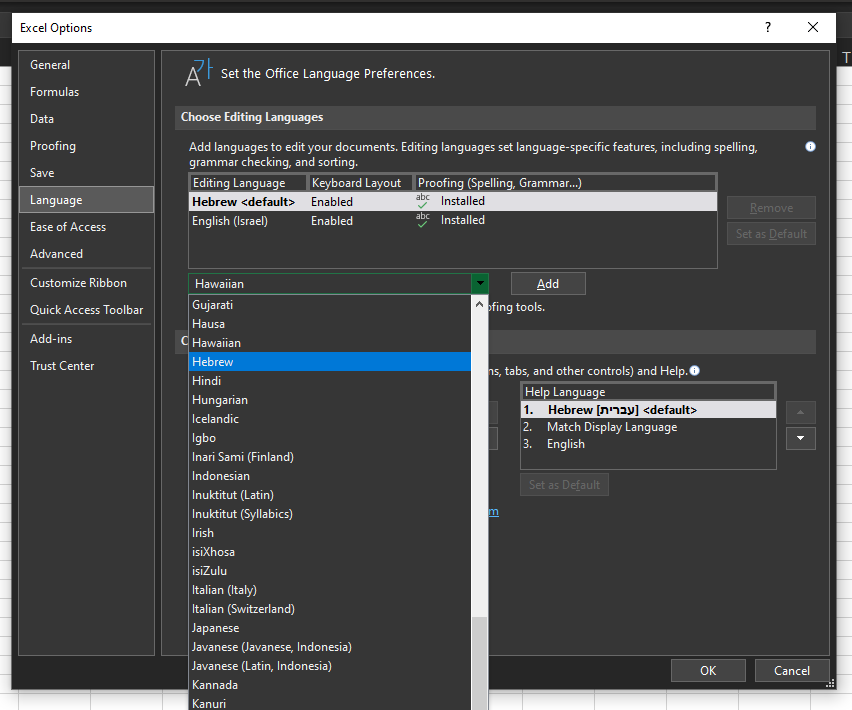Click the Add language button
This screenshot has width=852, height=710.
coord(548,284)
